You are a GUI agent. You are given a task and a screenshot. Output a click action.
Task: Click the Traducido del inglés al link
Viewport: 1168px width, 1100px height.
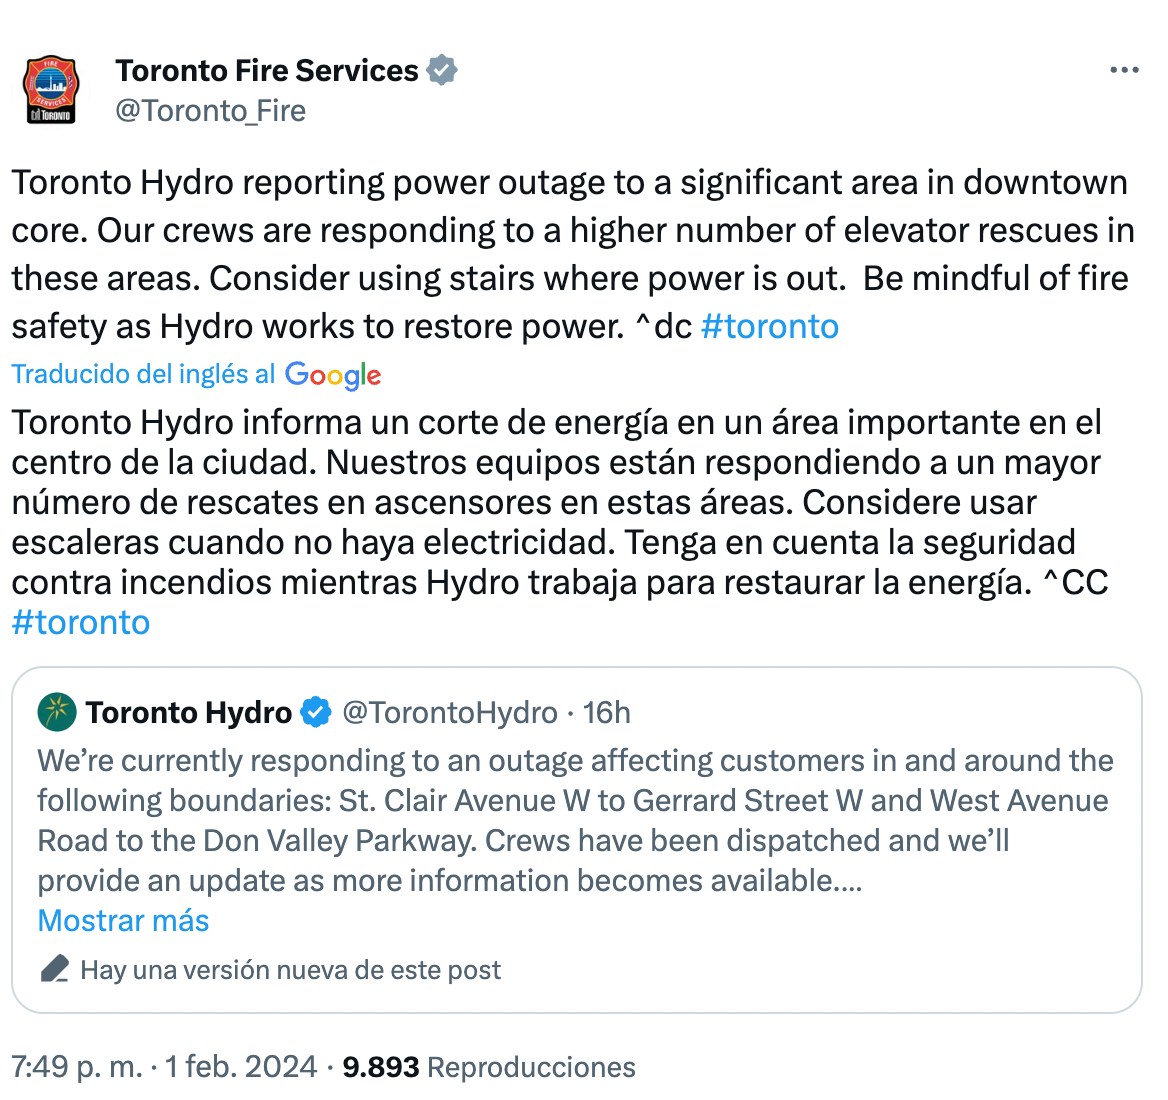[143, 374]
